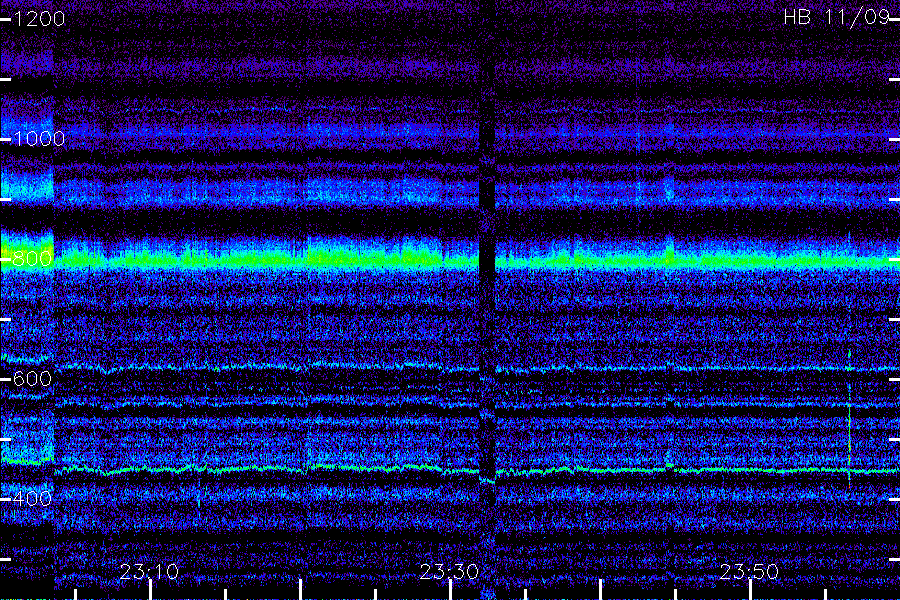Click the HB 11/09 station date label
This screenshot has height=600, width=900.
coord(837,17)
